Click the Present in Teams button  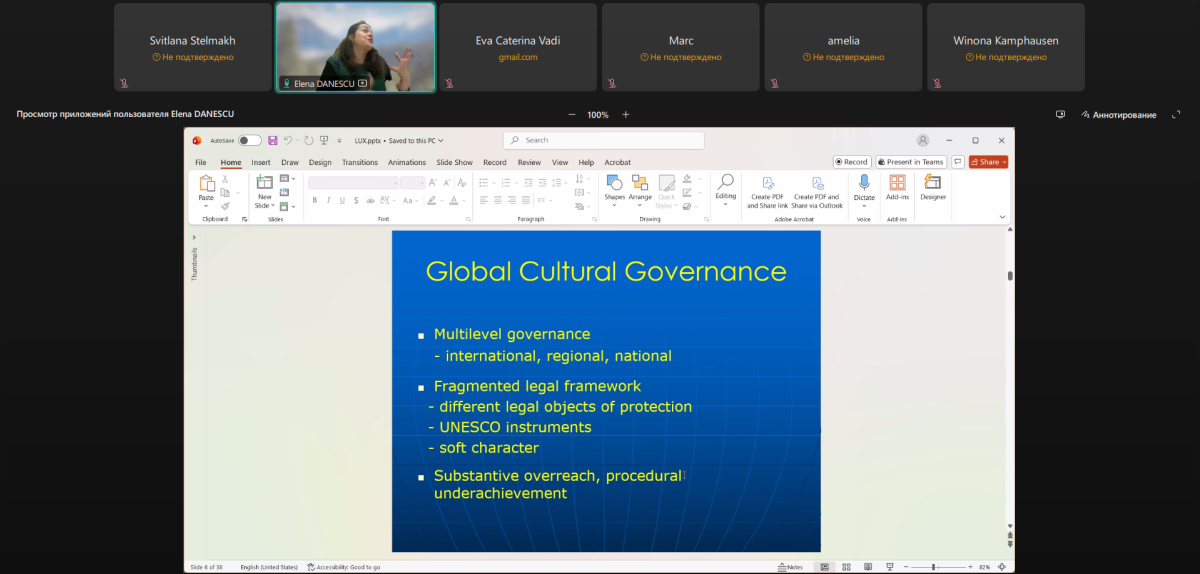coord(911,162)
